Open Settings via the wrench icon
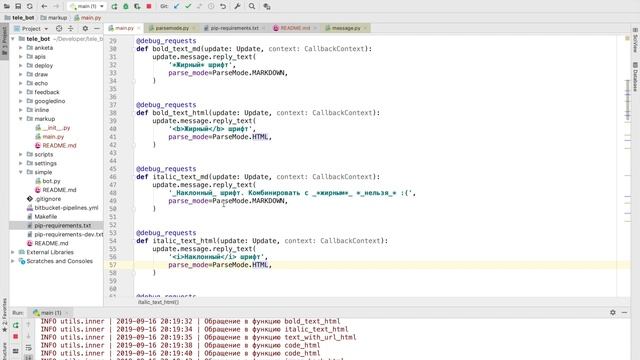Screen dimensions: 640x360 click(x=237, y=6)
